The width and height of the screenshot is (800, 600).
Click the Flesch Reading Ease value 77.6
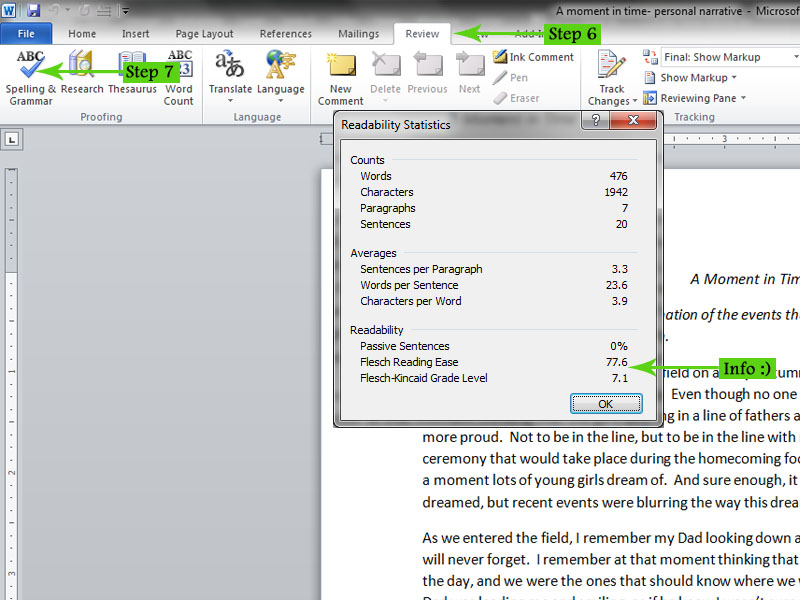click(x=616, y=362)
